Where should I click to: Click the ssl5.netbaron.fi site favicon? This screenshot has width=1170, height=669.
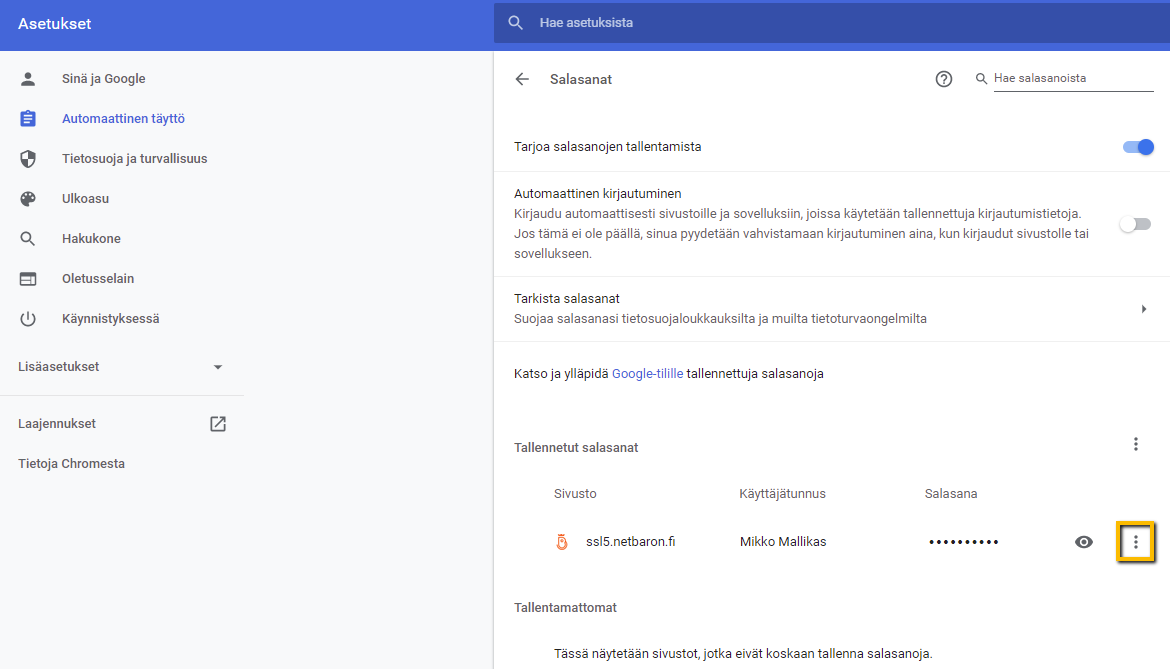(x=562, y=542)
